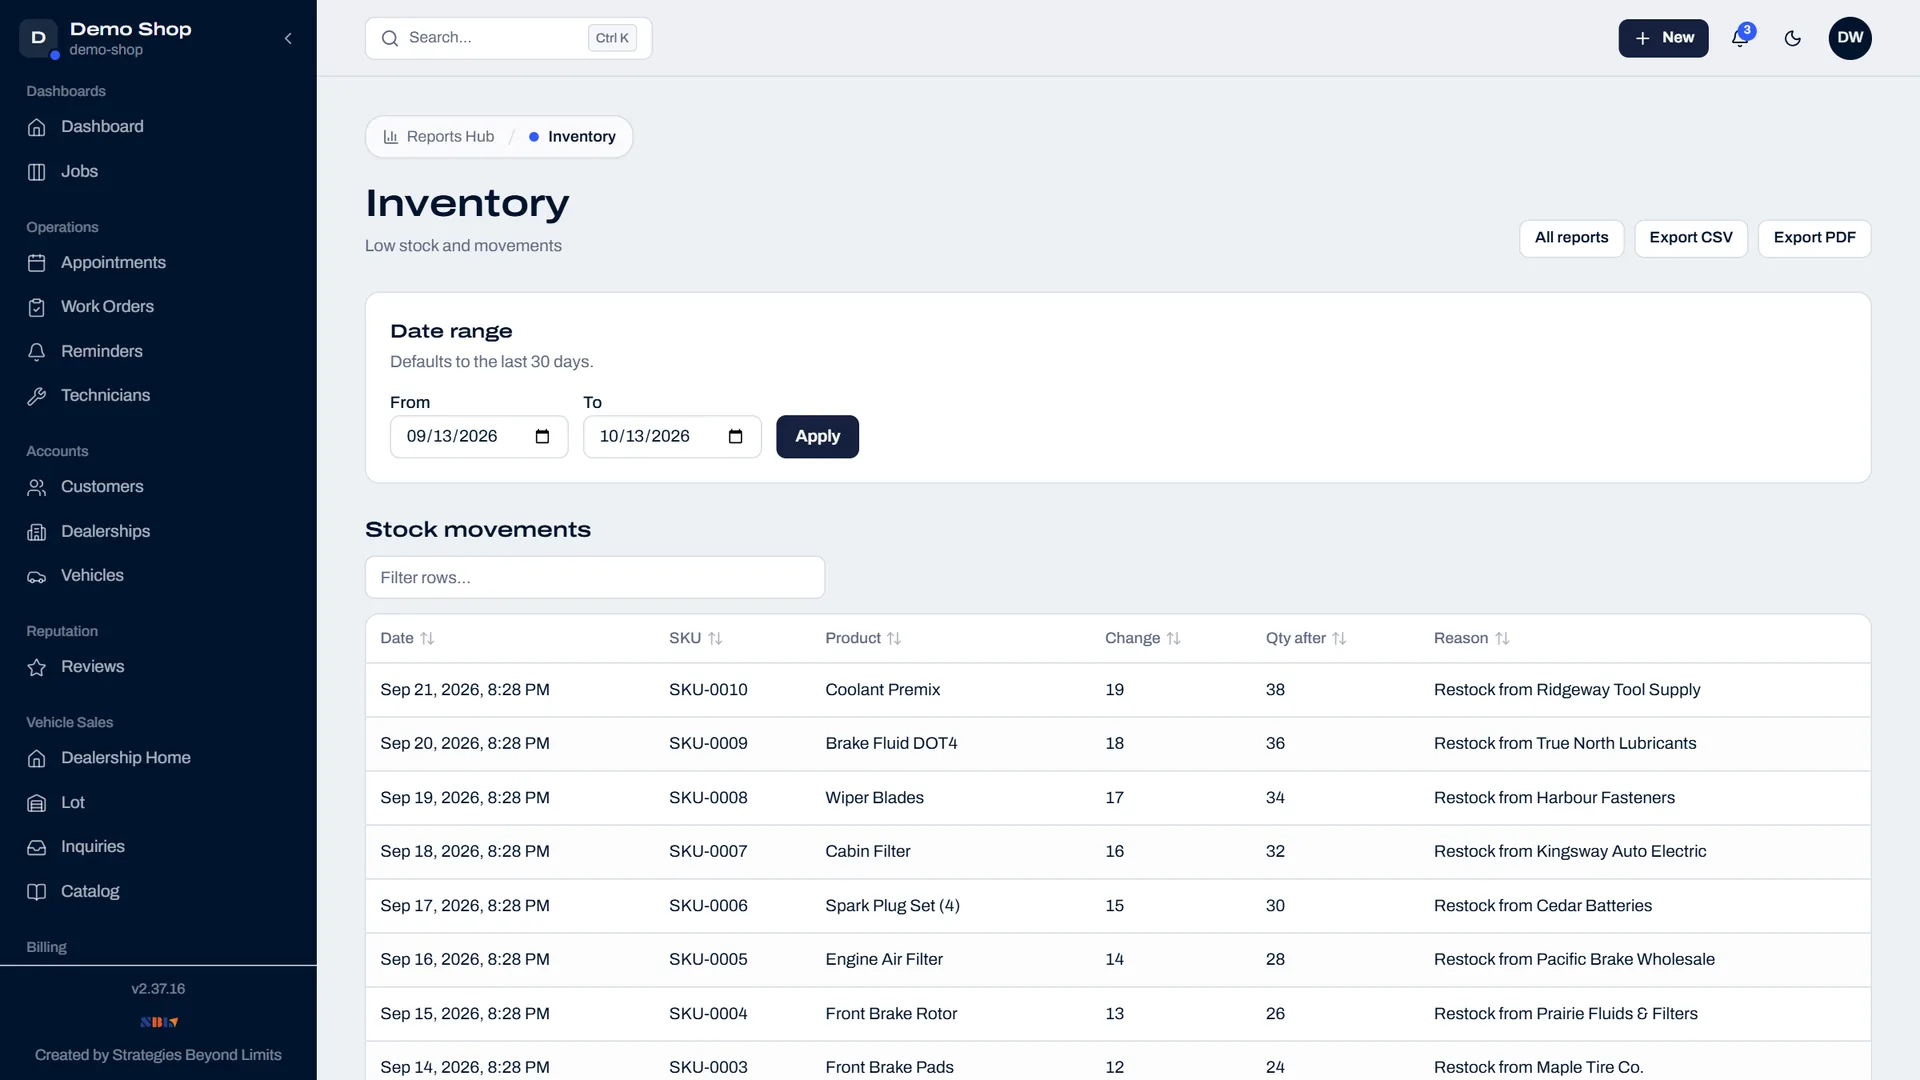Click Engine Air Filter cell
This screenshot has height=1080, width=1920.
pyautogui.click(x=884, y=960)
